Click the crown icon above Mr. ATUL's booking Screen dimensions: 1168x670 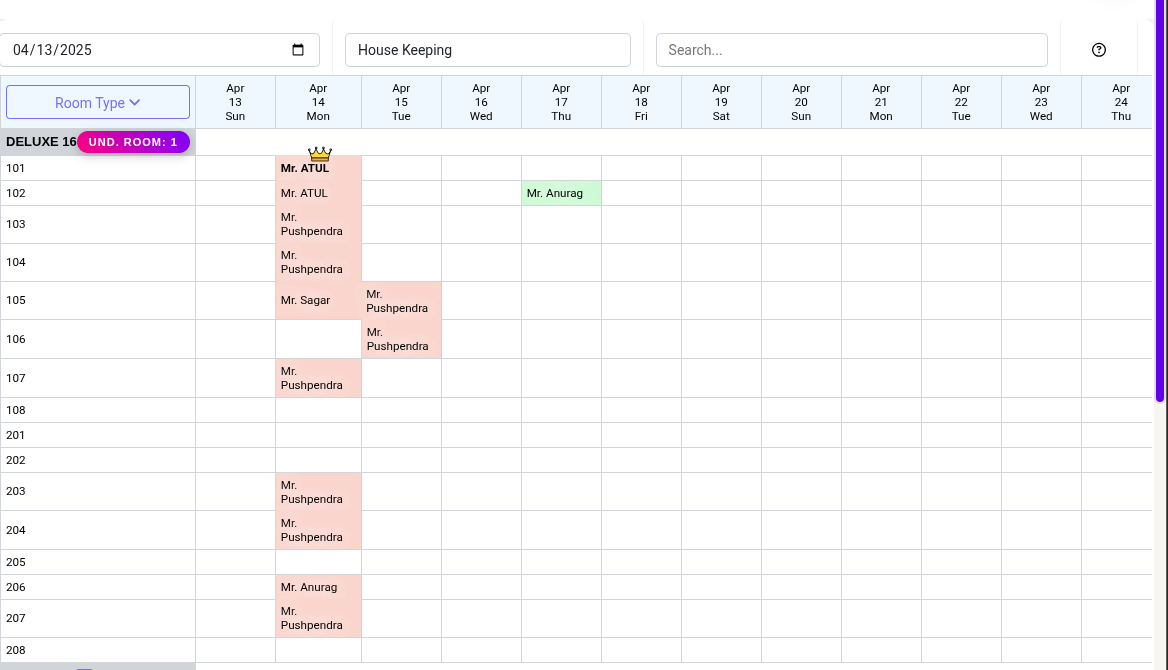pyautogui.click(x=319, y=152)
